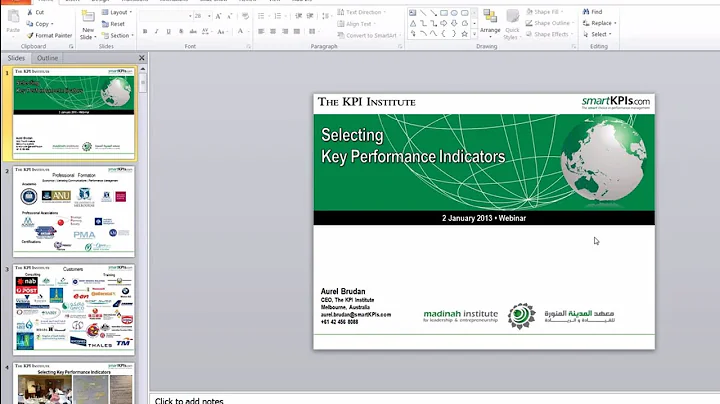Increase the list indent level
The height and width of the screenshot is (404, 720).
point(310,16)
